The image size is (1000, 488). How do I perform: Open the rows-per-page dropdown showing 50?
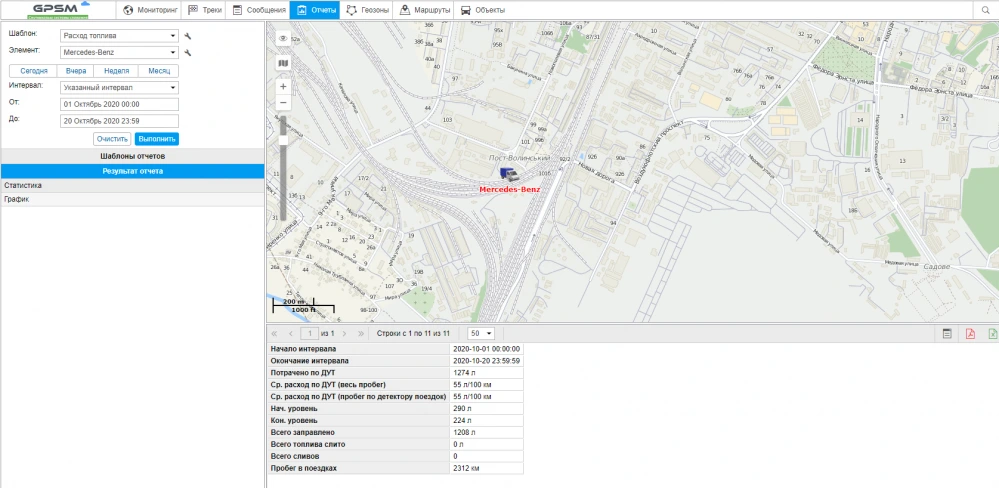481,333
